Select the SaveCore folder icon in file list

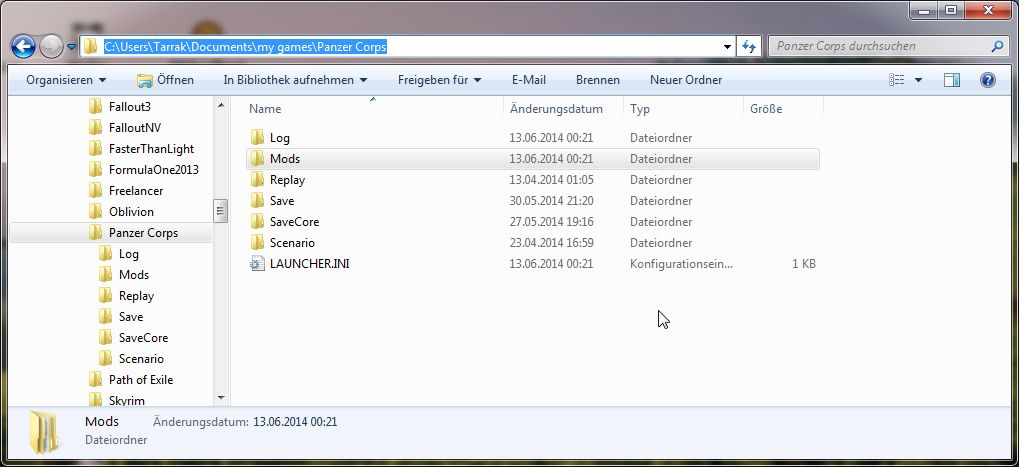click(x=256, y=222)
